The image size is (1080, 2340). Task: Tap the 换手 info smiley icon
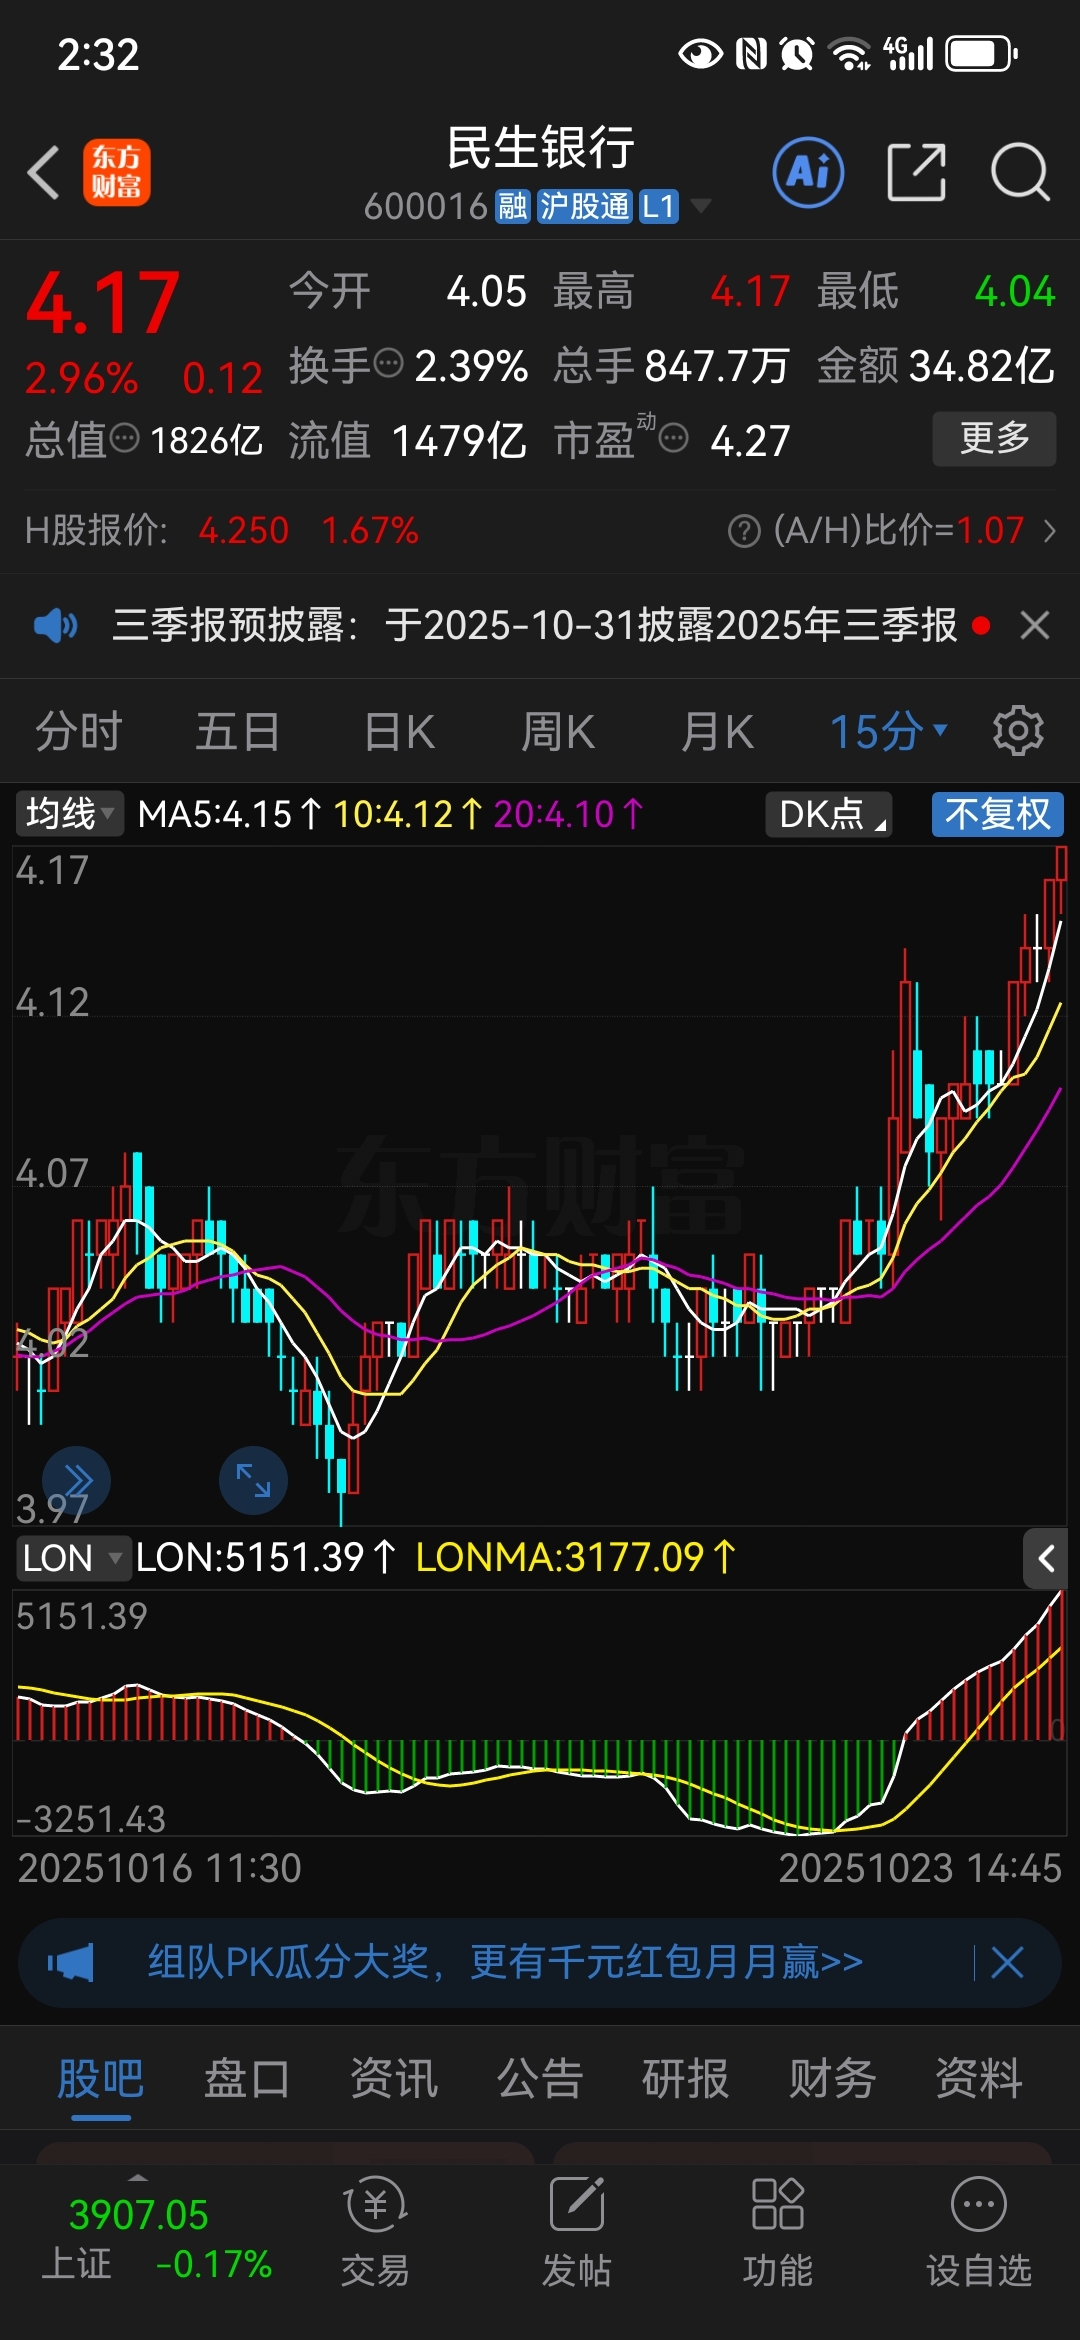[388, 362]
